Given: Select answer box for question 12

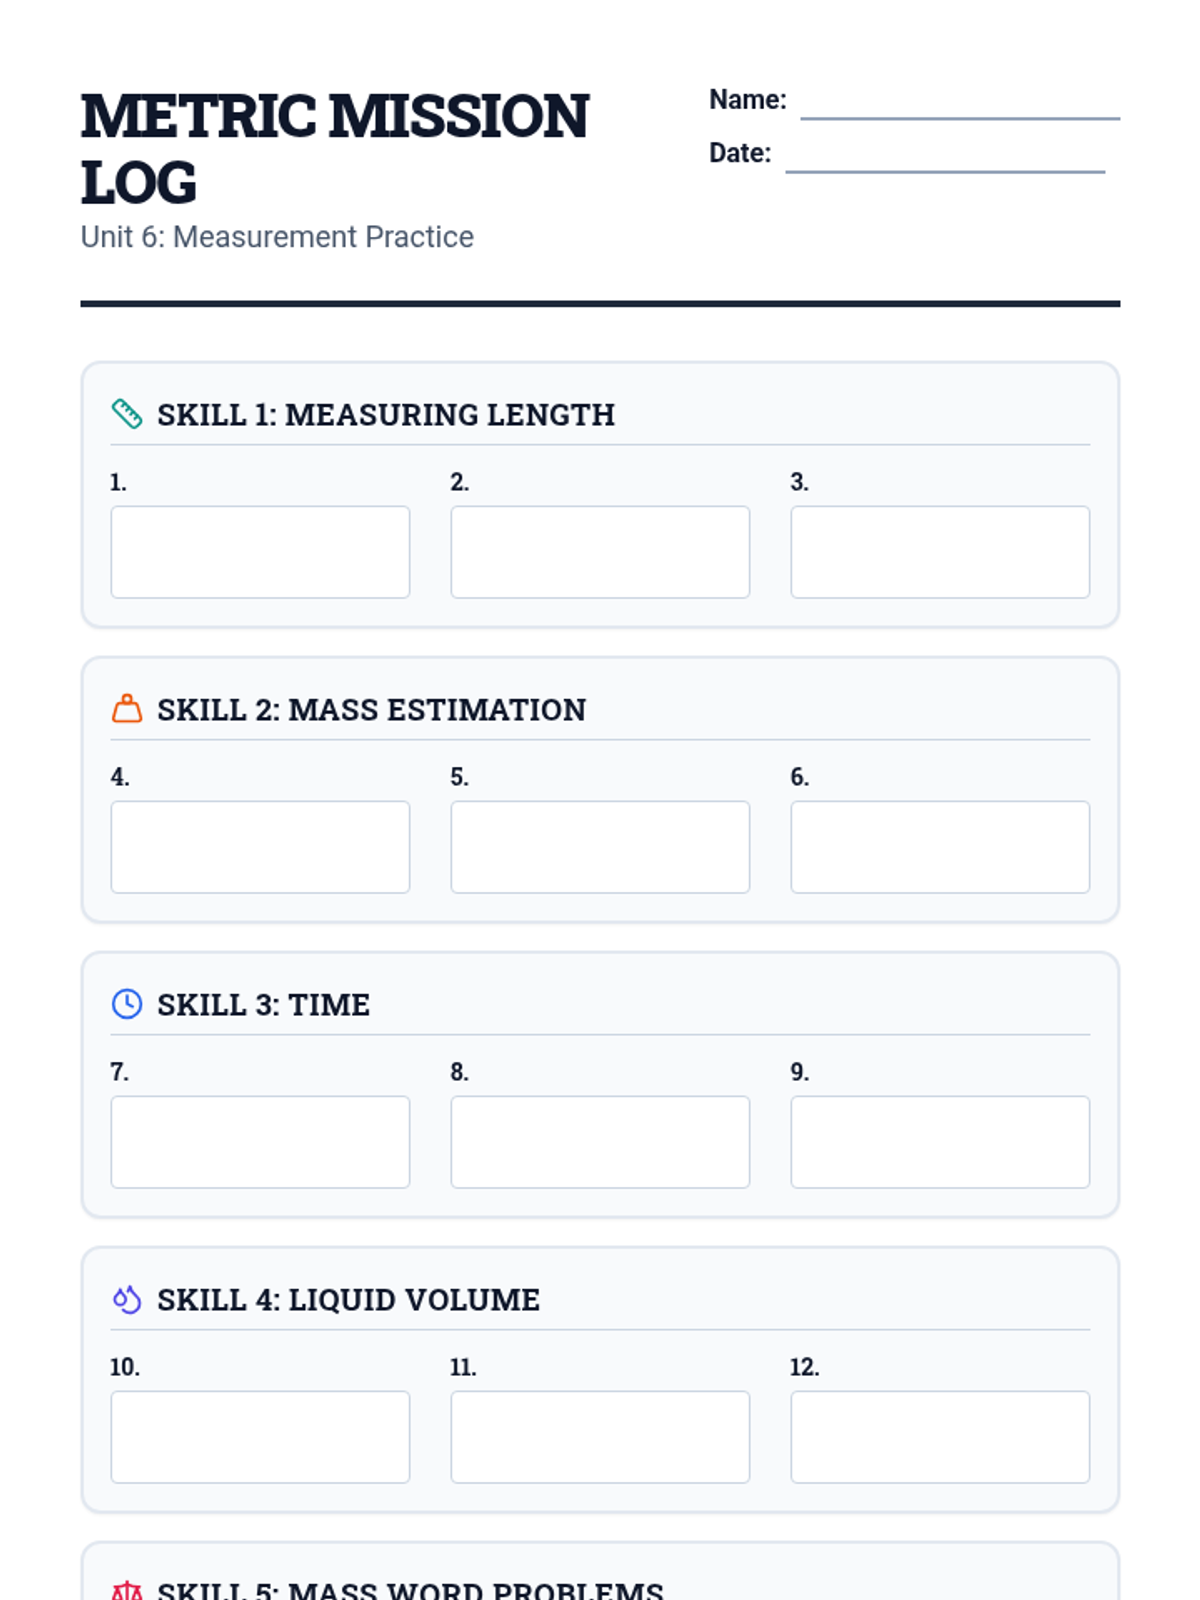Looking at the screenshot, I should [x=940, y=1437].
